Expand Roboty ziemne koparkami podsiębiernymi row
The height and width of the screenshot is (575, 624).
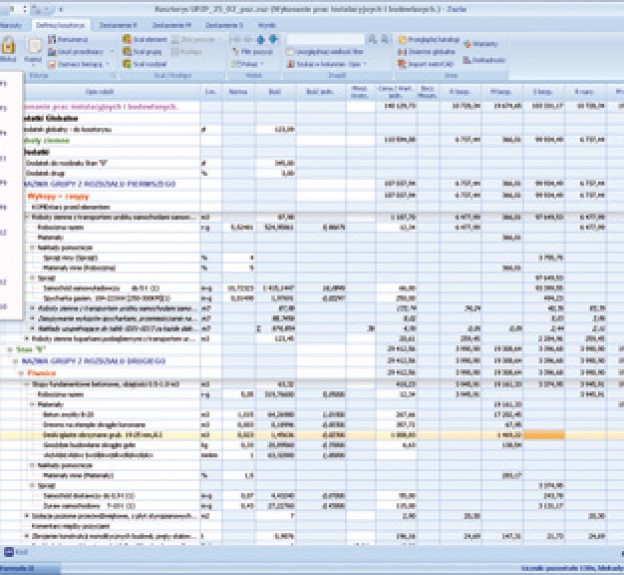(x=27, y=339)
